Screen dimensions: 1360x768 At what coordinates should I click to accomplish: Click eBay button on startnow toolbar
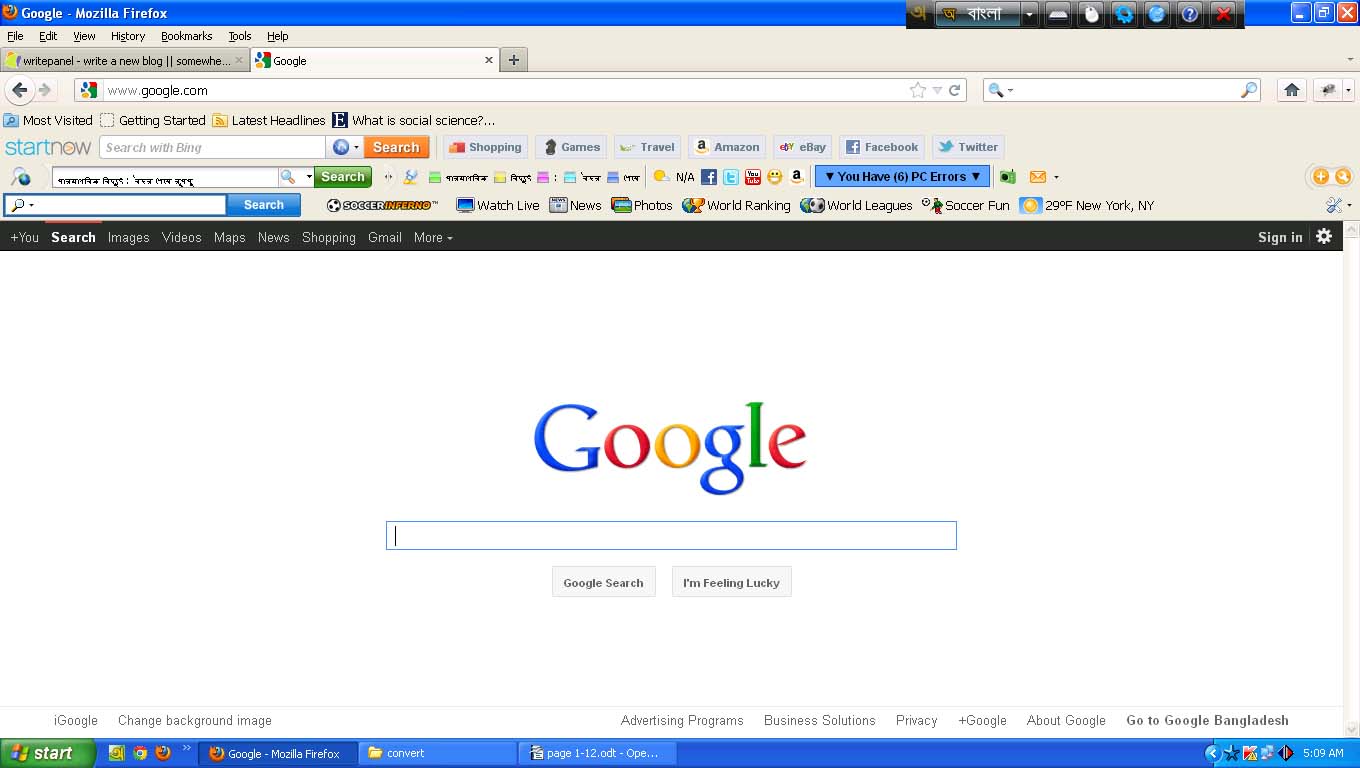pyautogui.click(x=802, y=147)
